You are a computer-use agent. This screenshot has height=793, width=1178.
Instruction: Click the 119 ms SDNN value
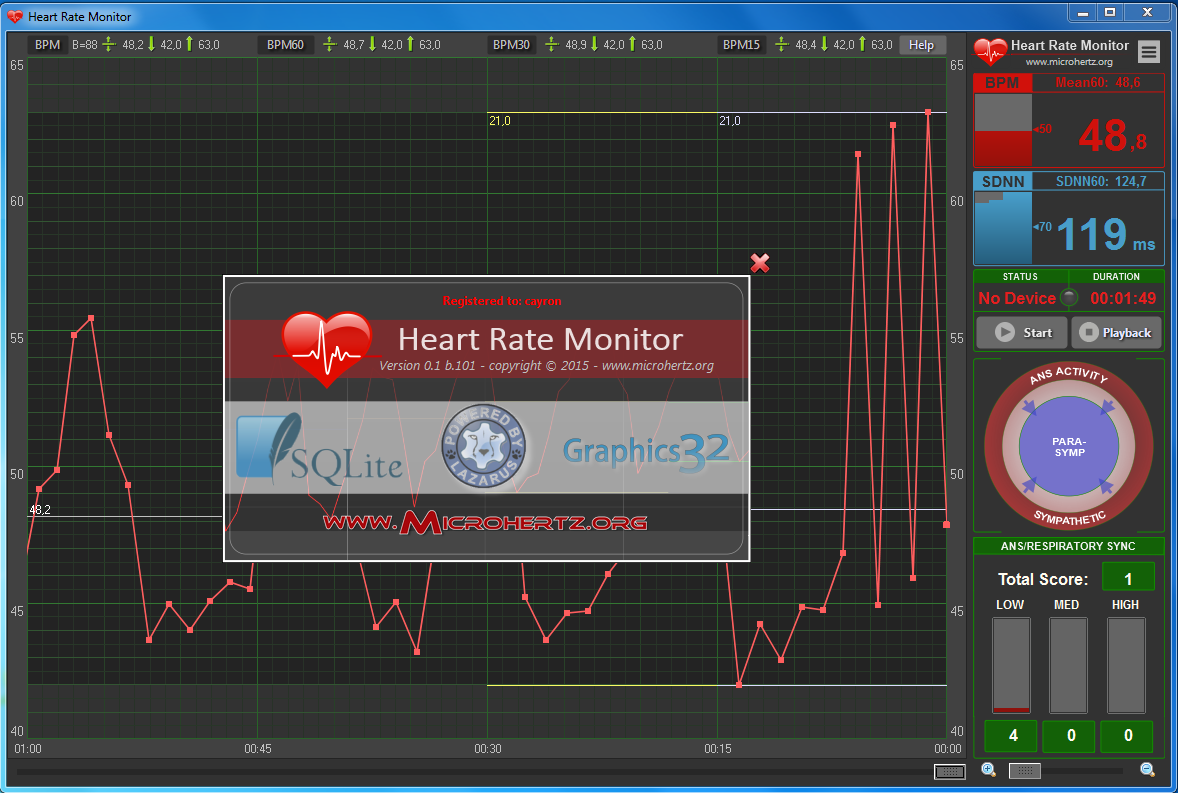tap(1106, 234)
